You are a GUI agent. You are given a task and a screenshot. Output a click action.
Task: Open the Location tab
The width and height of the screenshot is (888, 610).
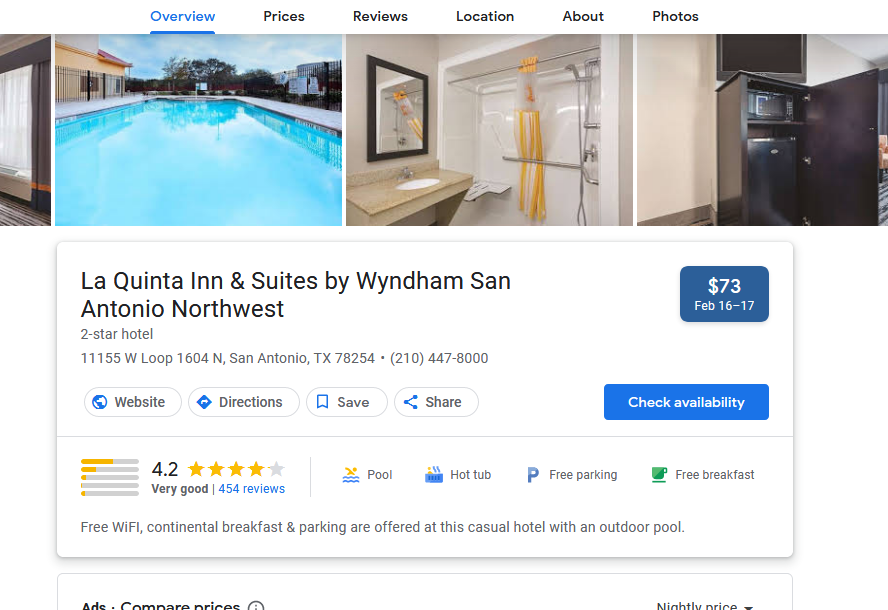pyautogui.click(x=485, y=16)
